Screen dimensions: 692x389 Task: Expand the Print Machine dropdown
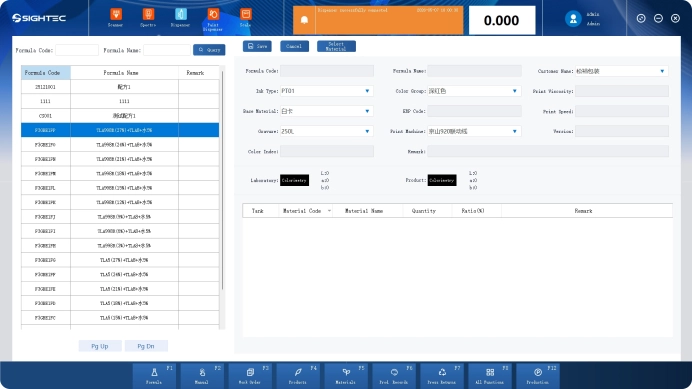514,131
